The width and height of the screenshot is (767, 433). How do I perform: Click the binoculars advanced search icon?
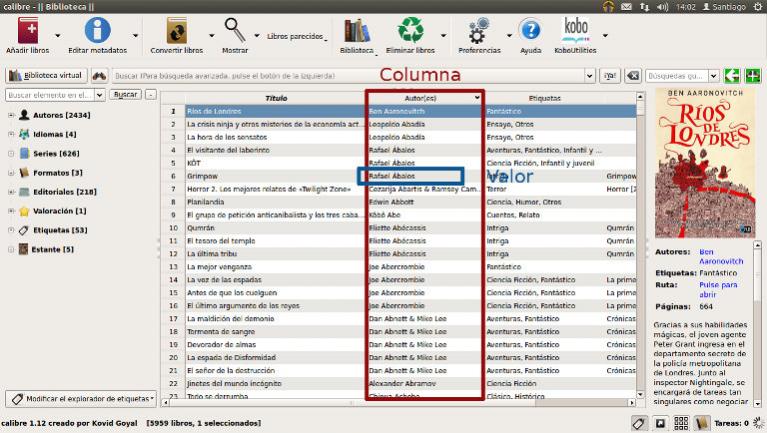coord(99,75)
